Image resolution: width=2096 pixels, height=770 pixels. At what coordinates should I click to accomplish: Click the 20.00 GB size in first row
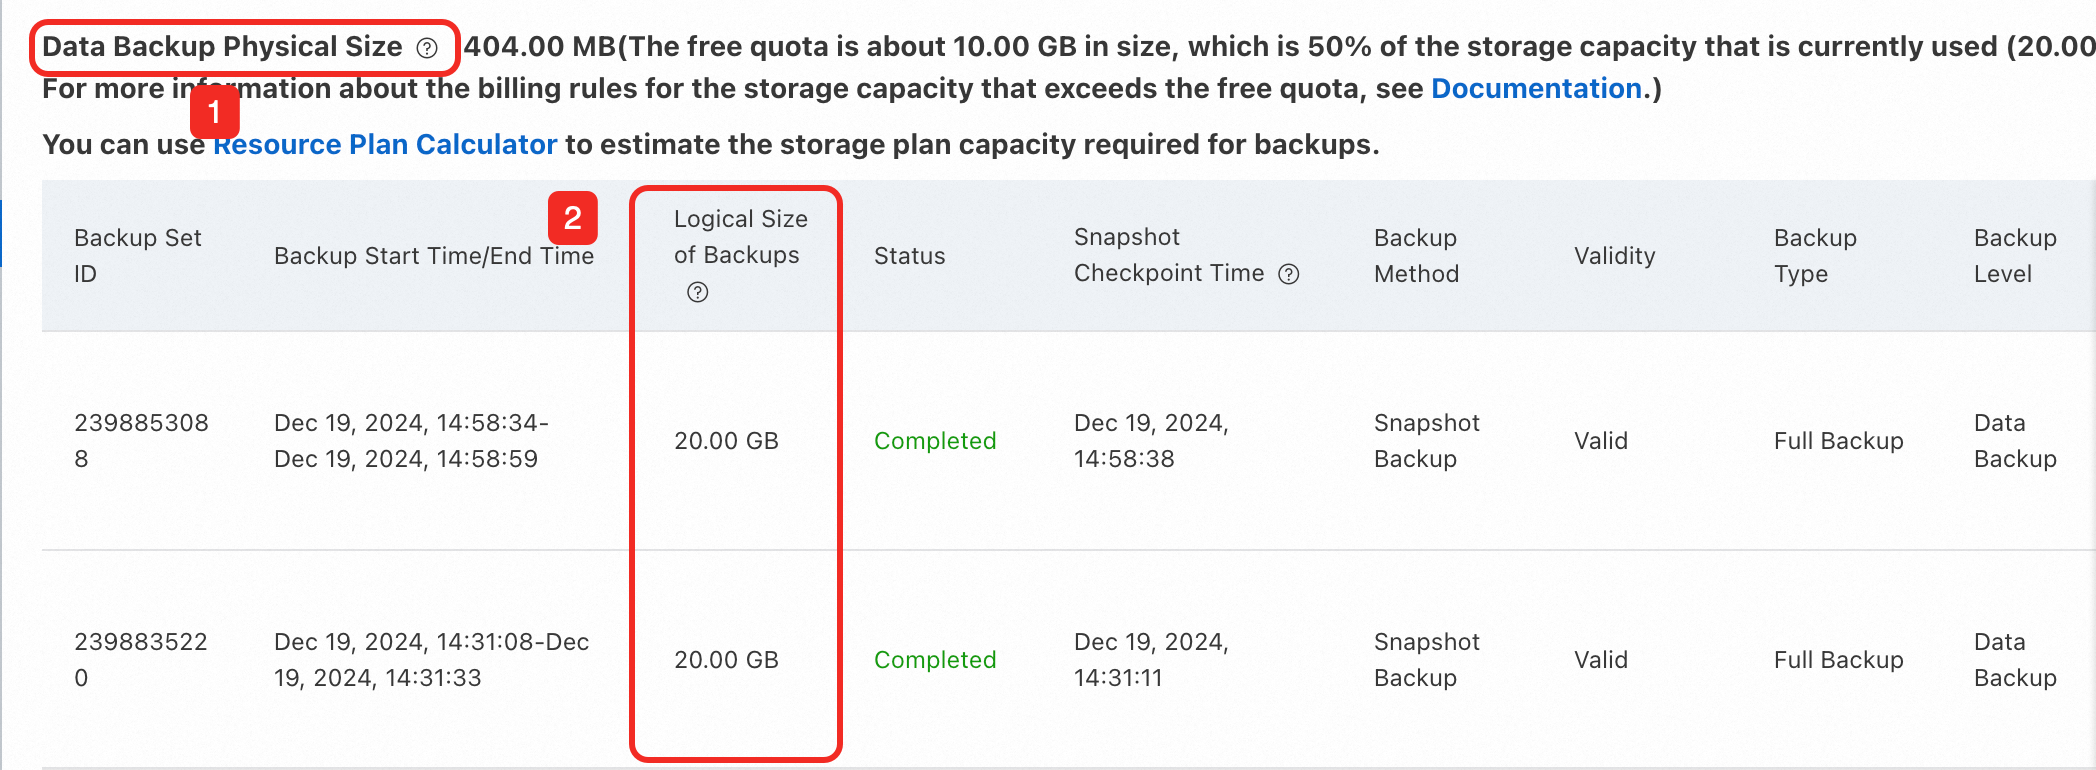[726, 441]
